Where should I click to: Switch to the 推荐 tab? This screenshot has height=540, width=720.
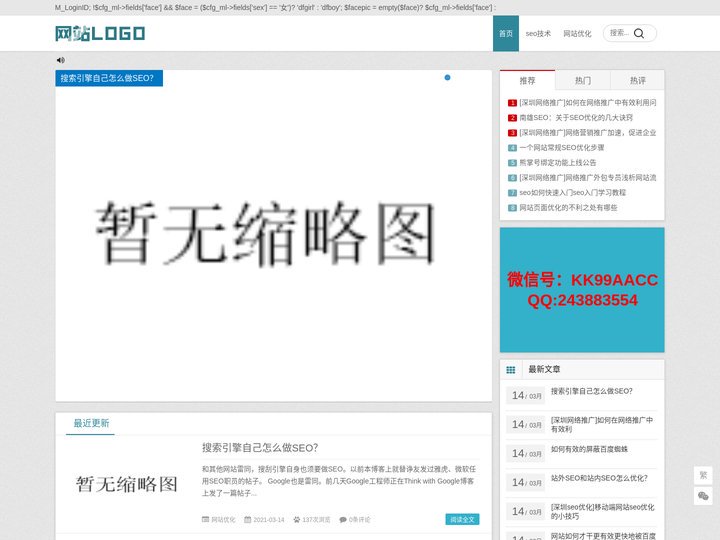(527, 80)
